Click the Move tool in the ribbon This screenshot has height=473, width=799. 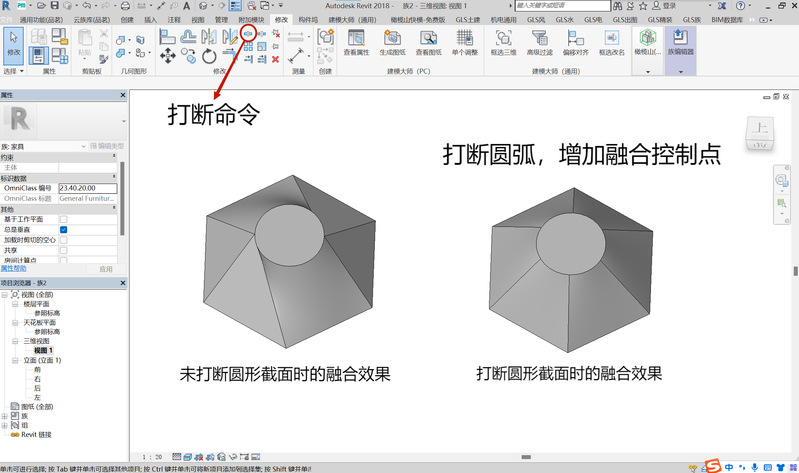(167, 55)
